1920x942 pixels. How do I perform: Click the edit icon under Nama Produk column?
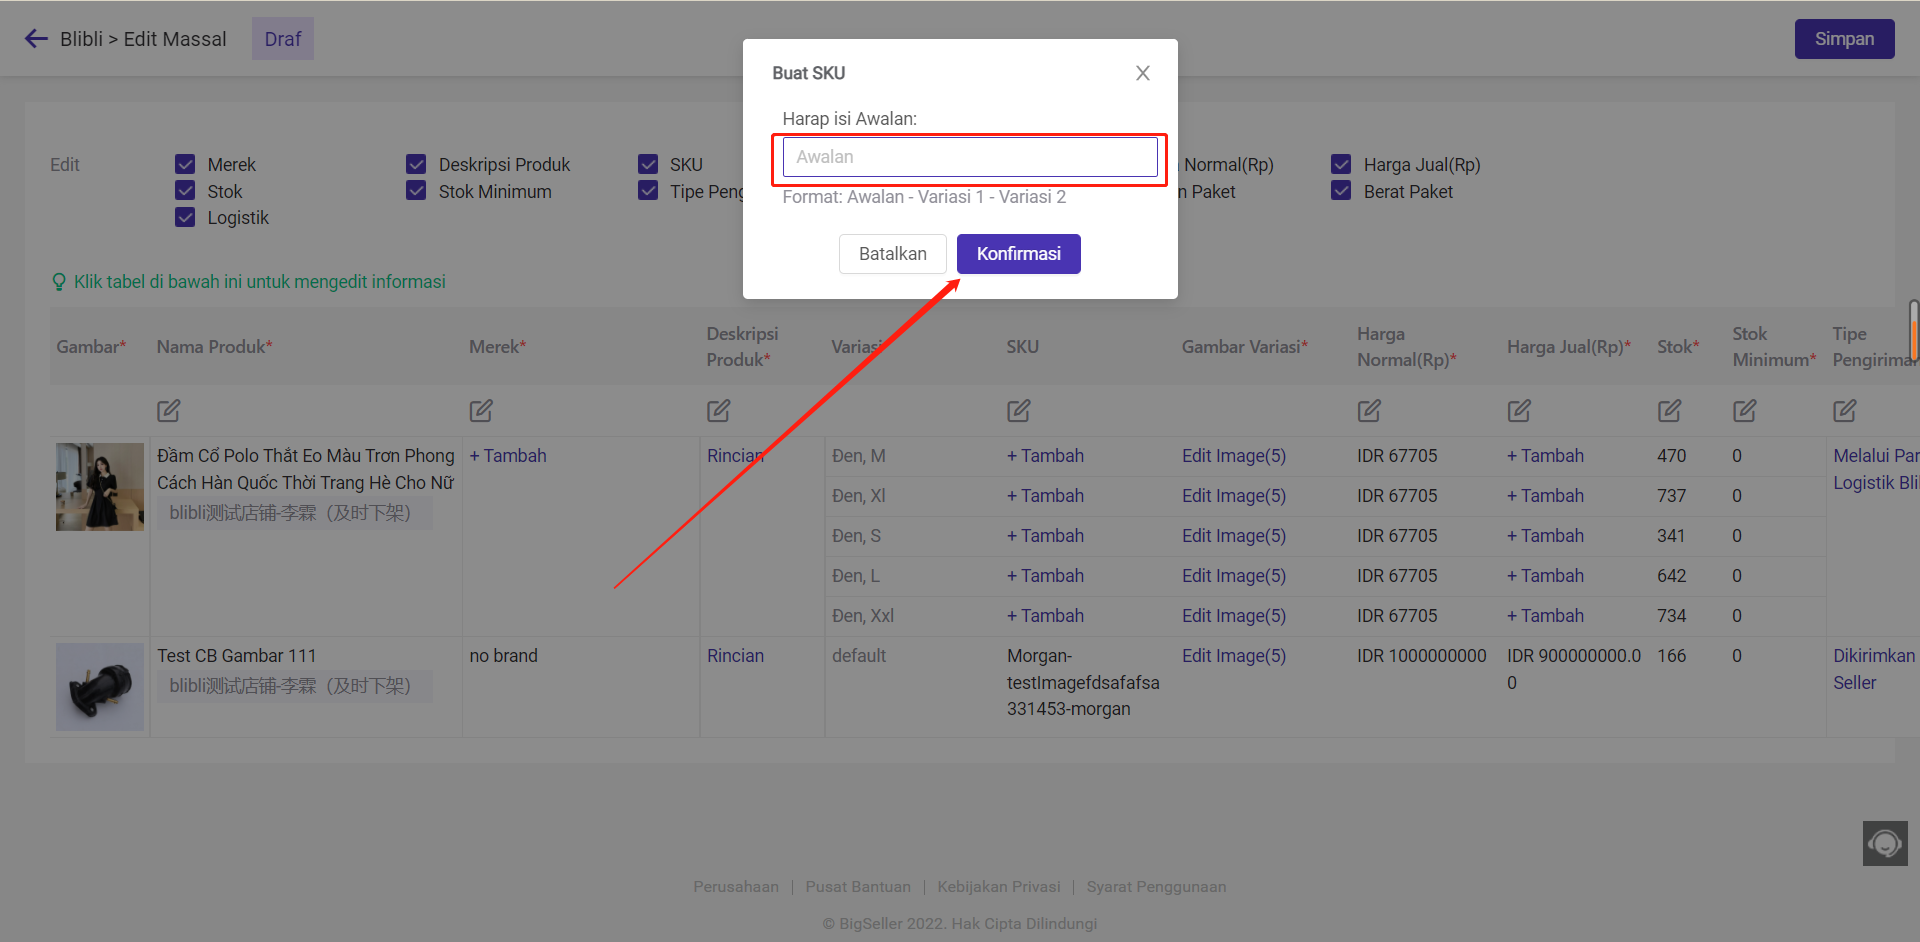(x=168, y=411)
